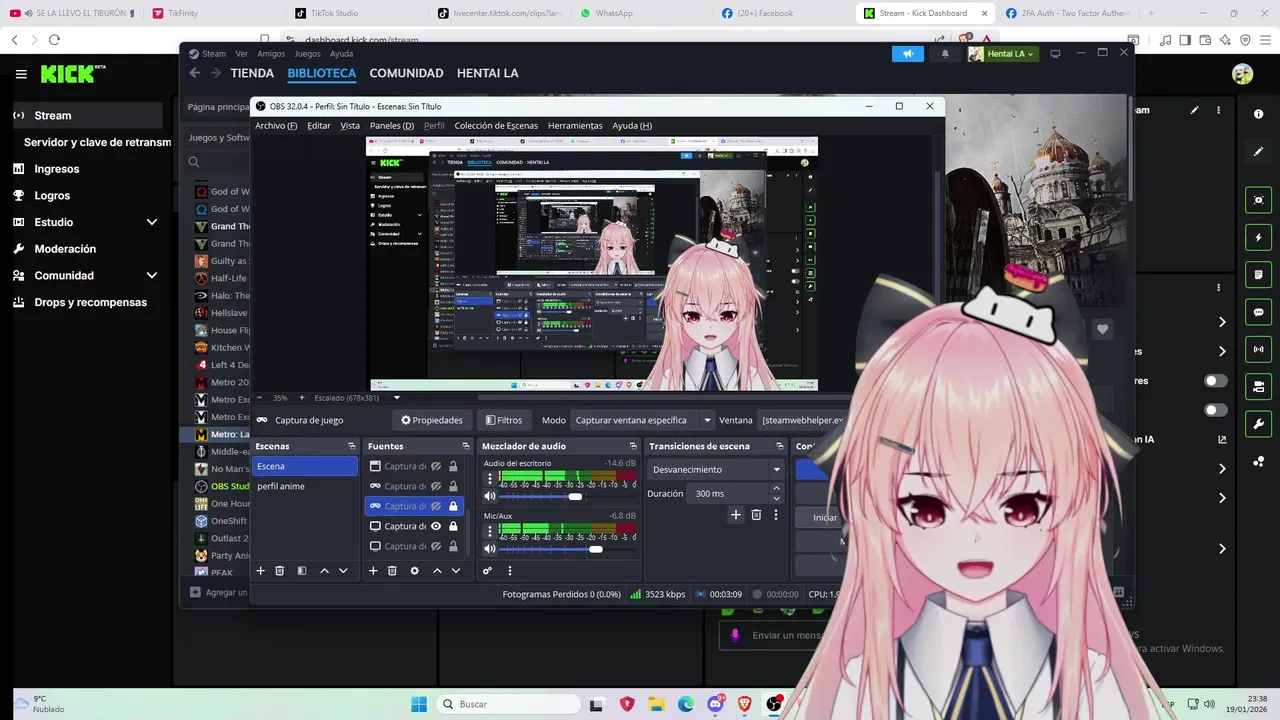The width and height of the screenshot is (1280, 720).
Task: Open Steam notifications bell
Action: point(945,54)
